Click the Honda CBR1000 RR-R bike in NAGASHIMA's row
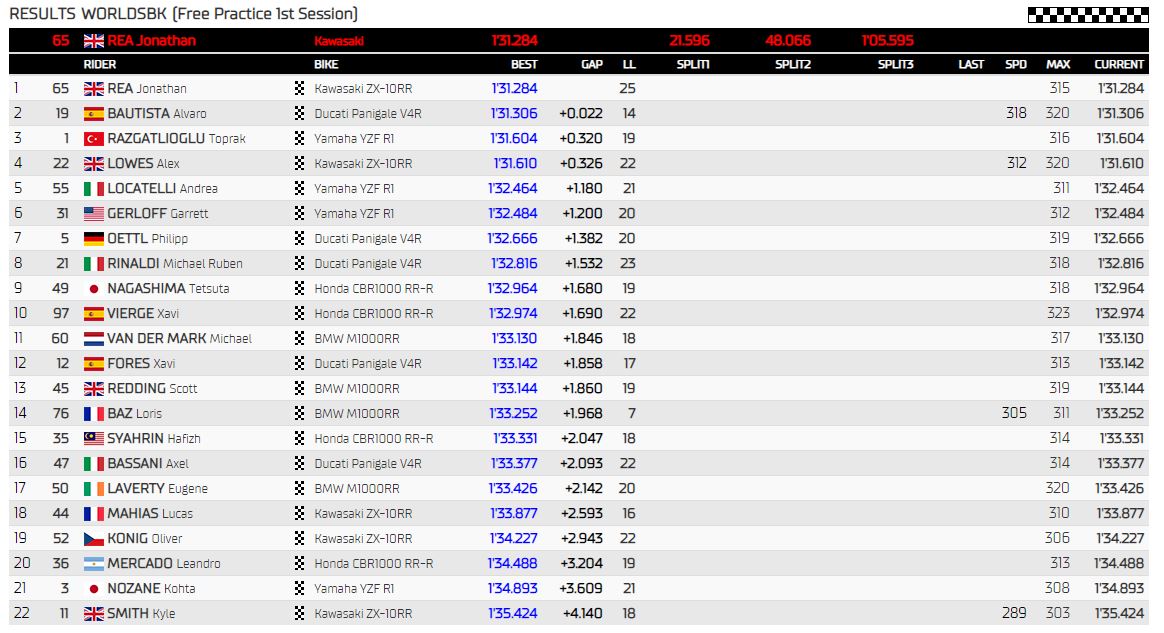Screen dimensions: 1164x633 pyautogui.click(x=373, y=289)
